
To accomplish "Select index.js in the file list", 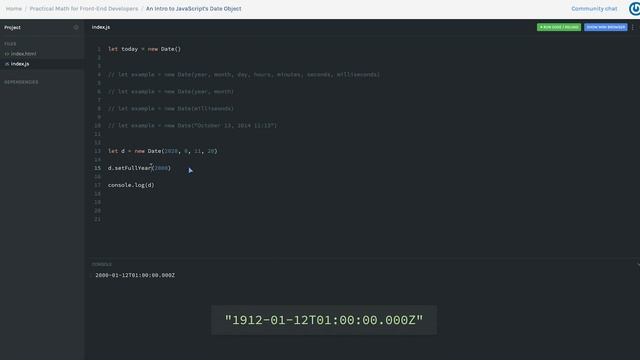I will (x=20, y=64).
